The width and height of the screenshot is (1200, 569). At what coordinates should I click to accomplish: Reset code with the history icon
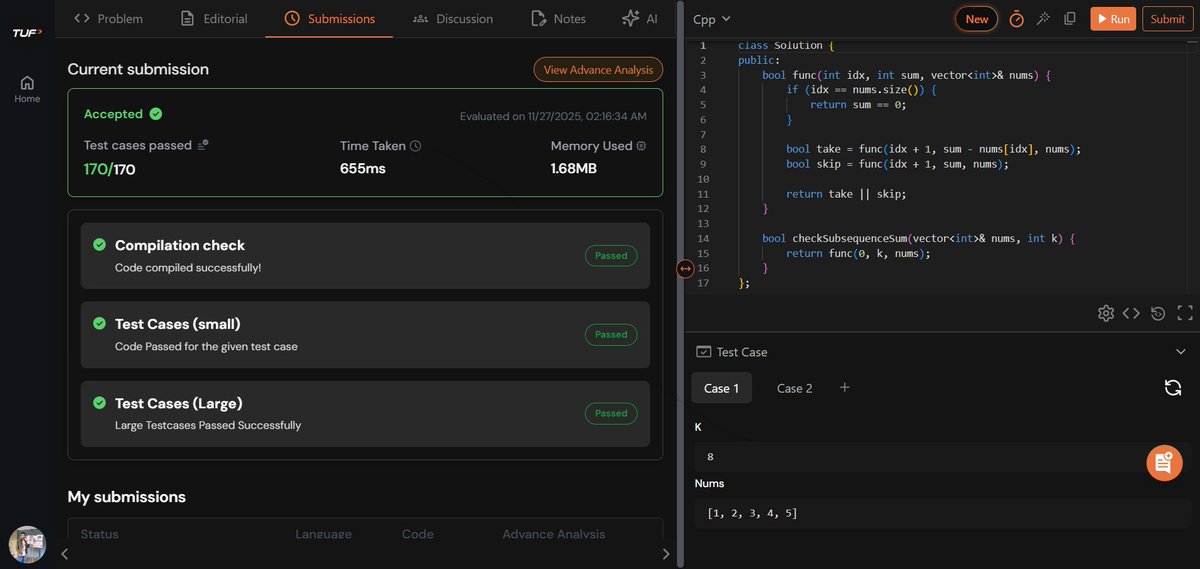(1158, 313)
